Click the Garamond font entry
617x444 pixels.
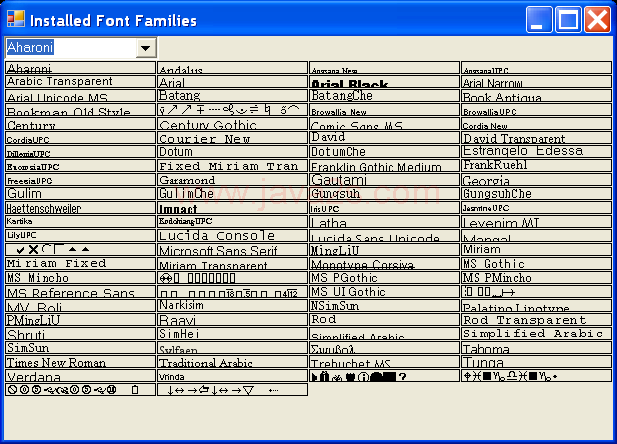(232, 180)
